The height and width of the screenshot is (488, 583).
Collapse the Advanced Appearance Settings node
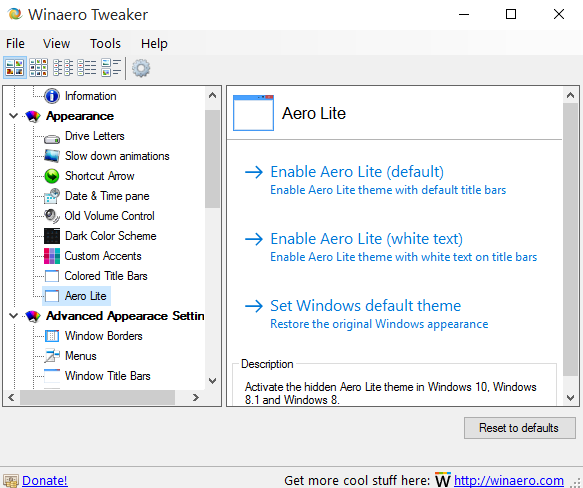13,316
